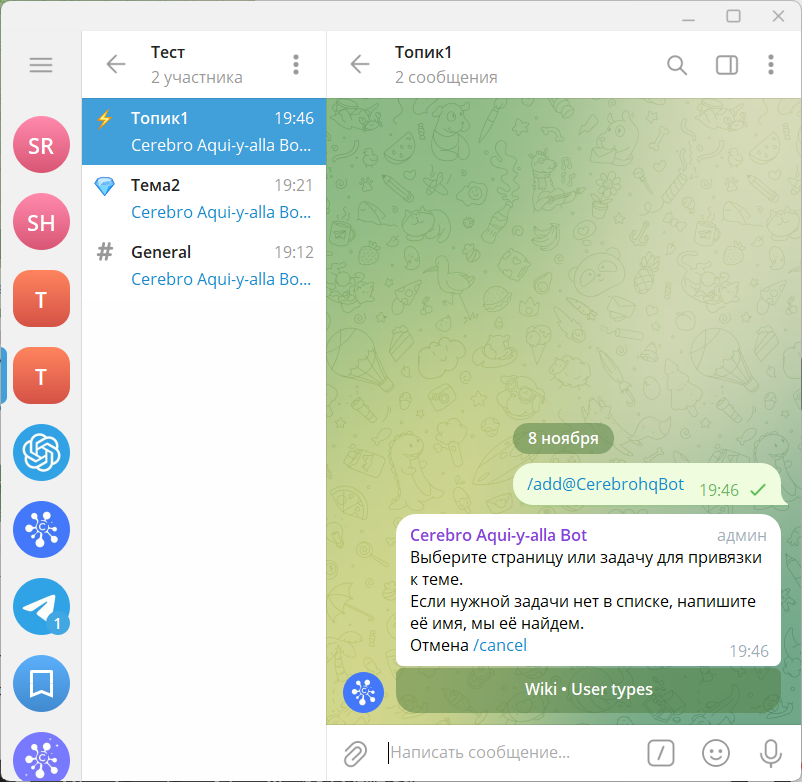802x782 pixels.
Task: Open the Тема2 topic
Action: coord(204,198)
